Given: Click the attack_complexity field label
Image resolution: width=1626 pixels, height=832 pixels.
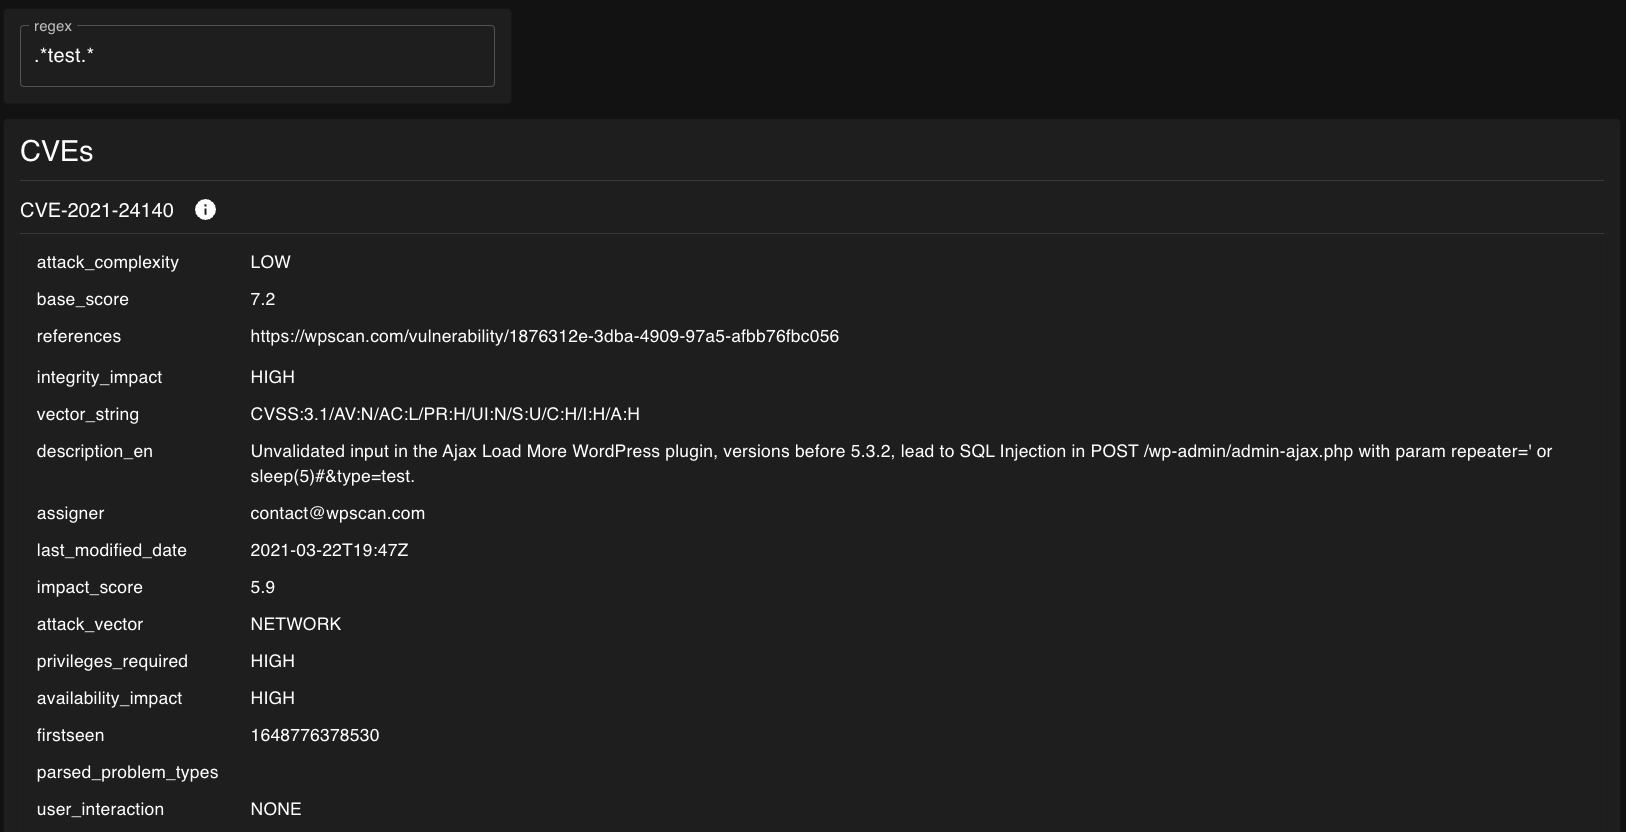Looking at the screenshot, I should coord(108,263).
